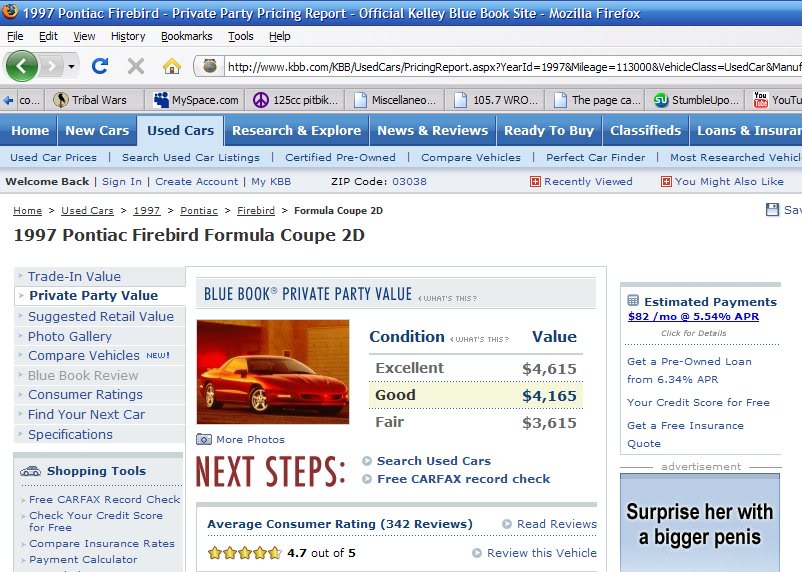Open the Tribal Wars bookmark
The height and width of the screenshot is (572, 802).
90,100
